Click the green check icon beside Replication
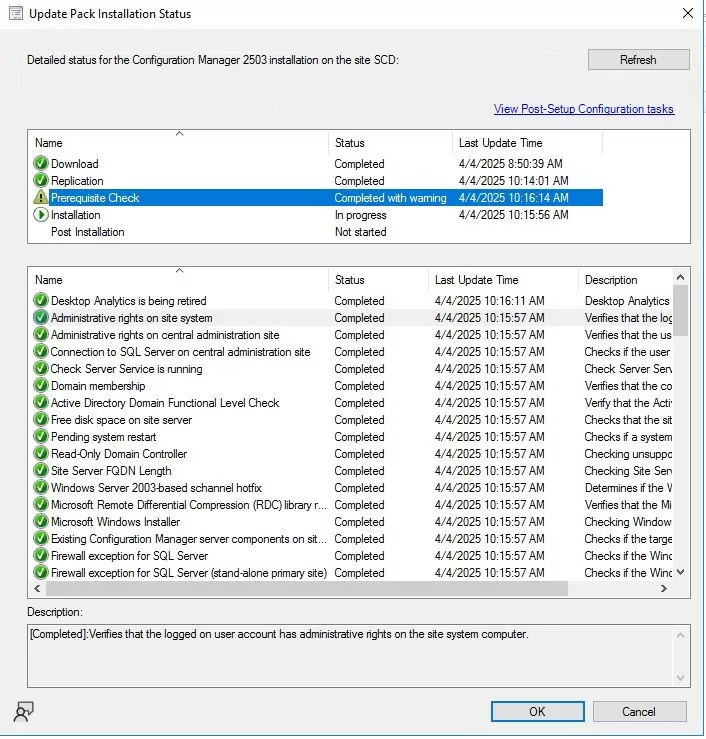The image size is (706, 739). pyautogui.click(x=41, y=181)
